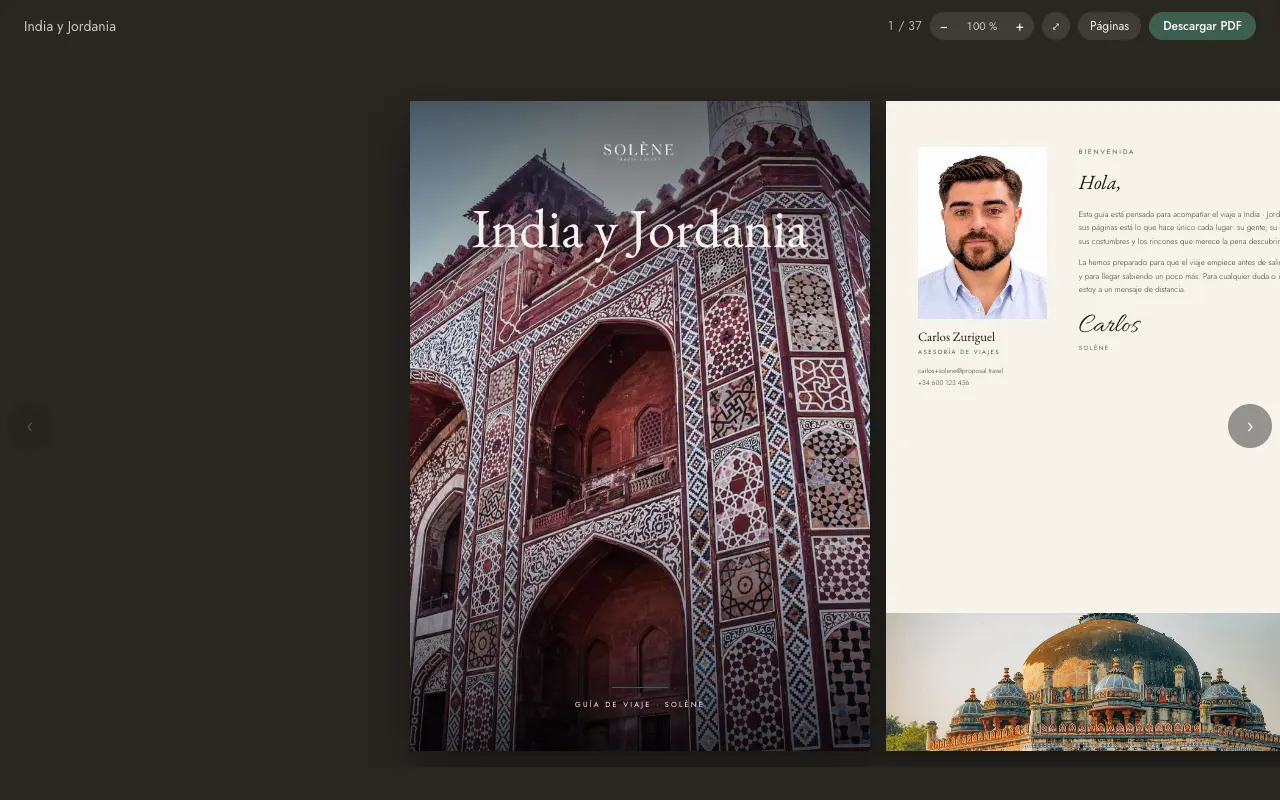Click the India y Jordania cover heading
Image resolution: width=1280 pixels, height=800 pixels.
[x=639, y=231]
